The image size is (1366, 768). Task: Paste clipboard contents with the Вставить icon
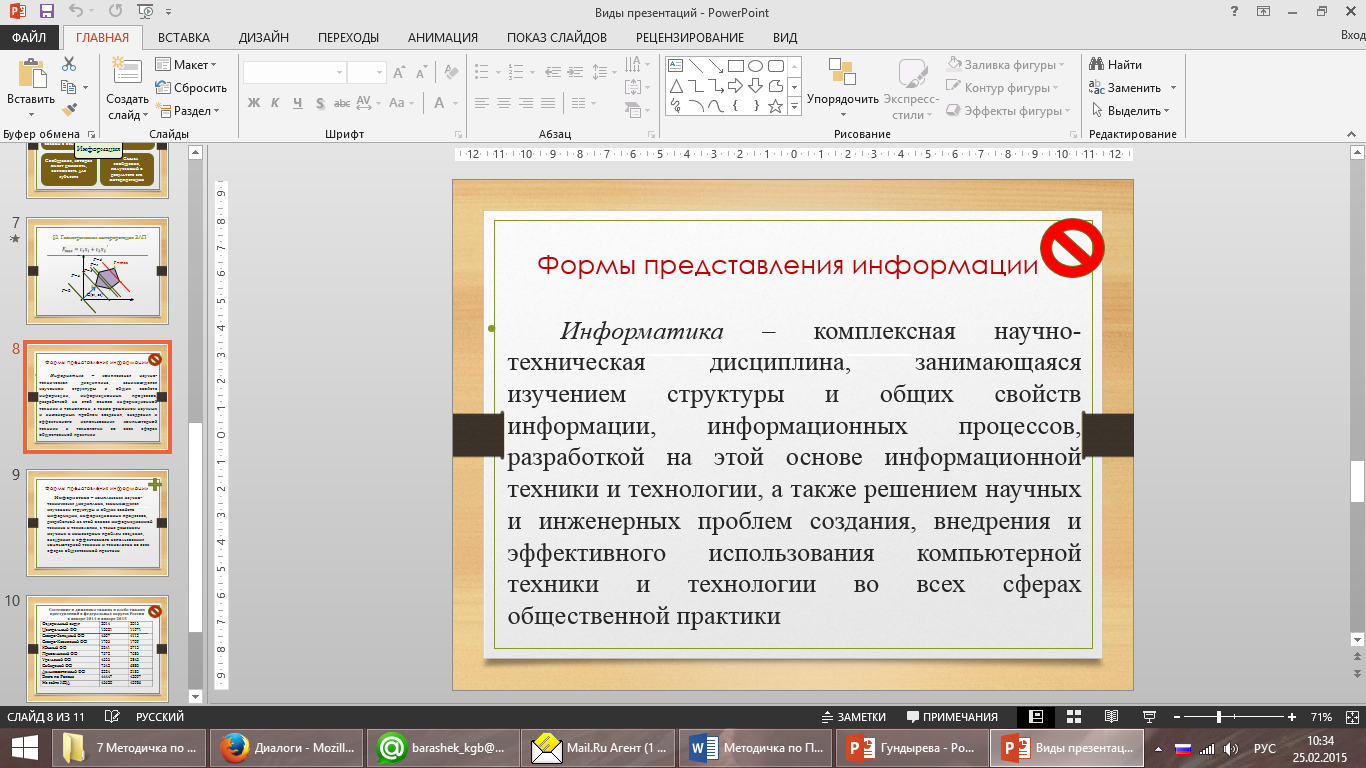pyautogui.click(x=31, y=73)
